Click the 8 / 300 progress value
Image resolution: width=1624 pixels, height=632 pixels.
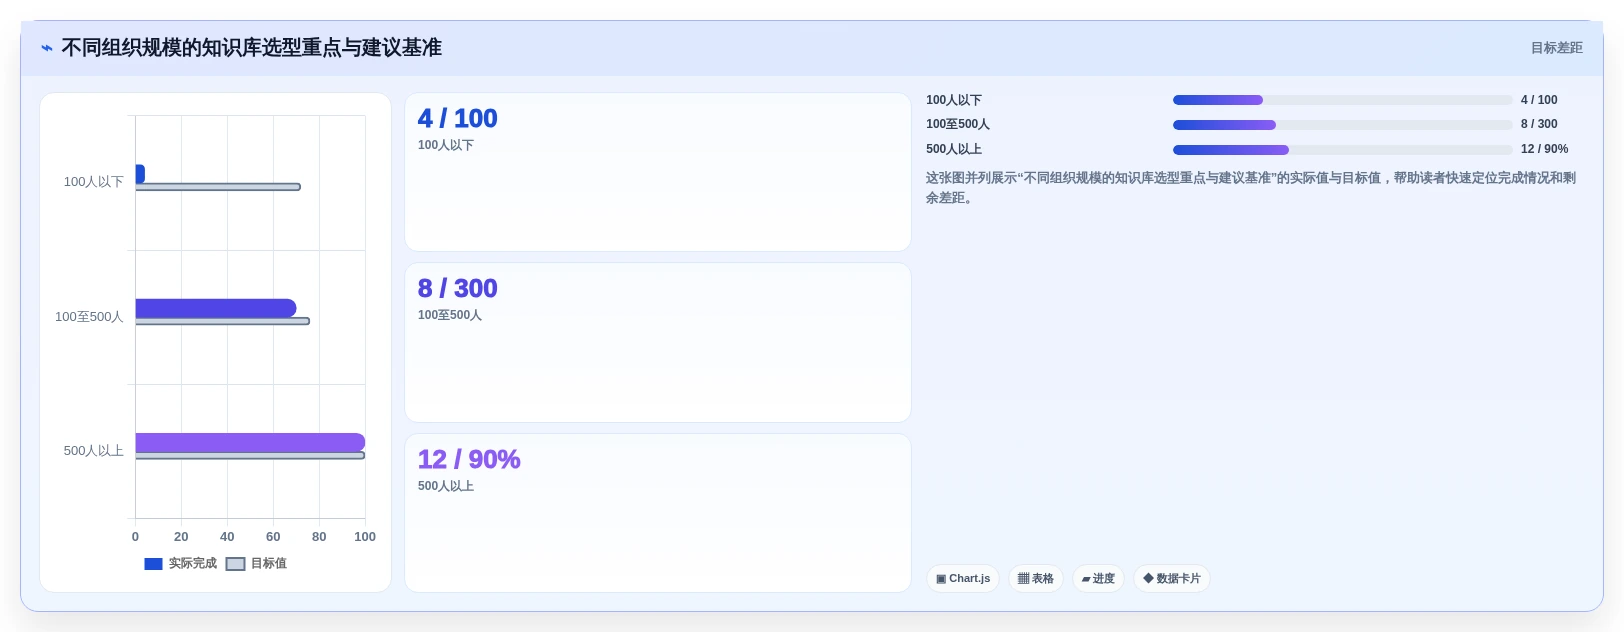[1539, 124]
